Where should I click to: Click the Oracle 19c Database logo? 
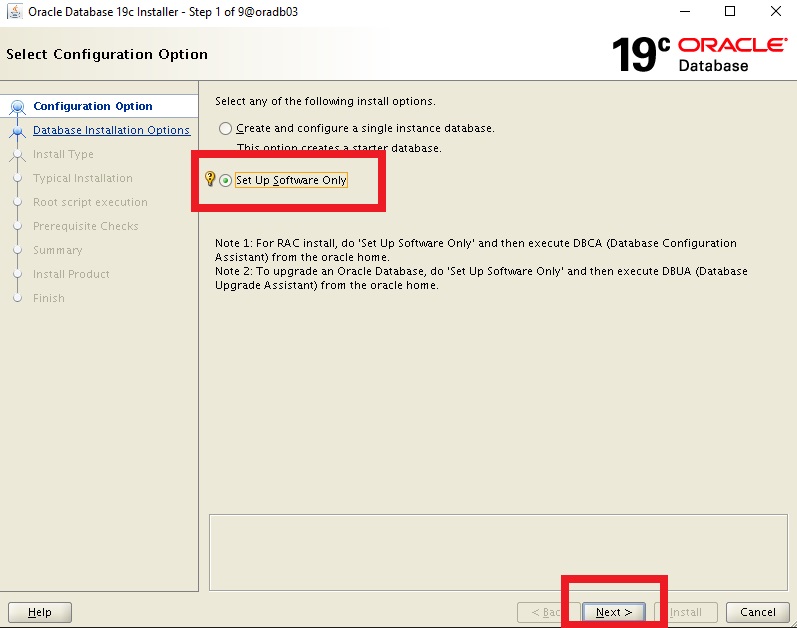tap(699, 54)
